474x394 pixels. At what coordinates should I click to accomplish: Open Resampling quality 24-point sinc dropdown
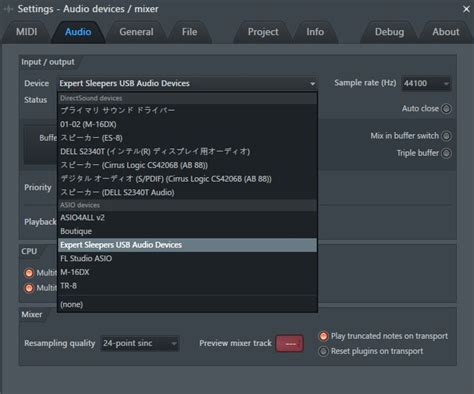pos(140,343)
